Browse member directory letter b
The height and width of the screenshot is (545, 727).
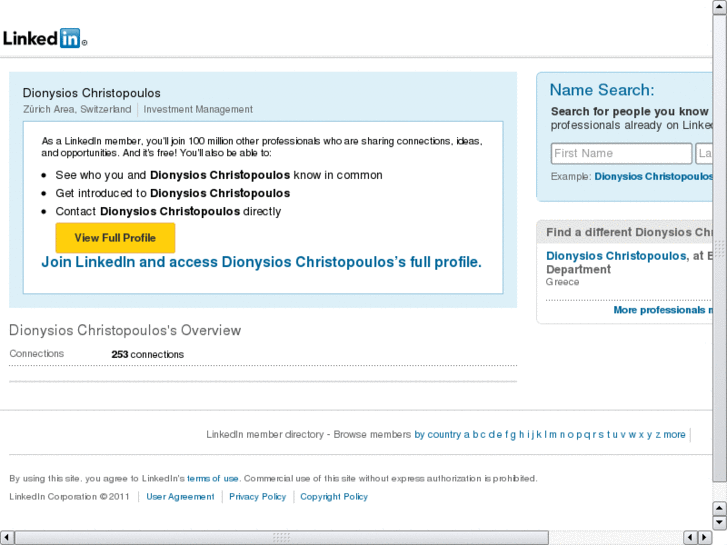click(475, 435)
